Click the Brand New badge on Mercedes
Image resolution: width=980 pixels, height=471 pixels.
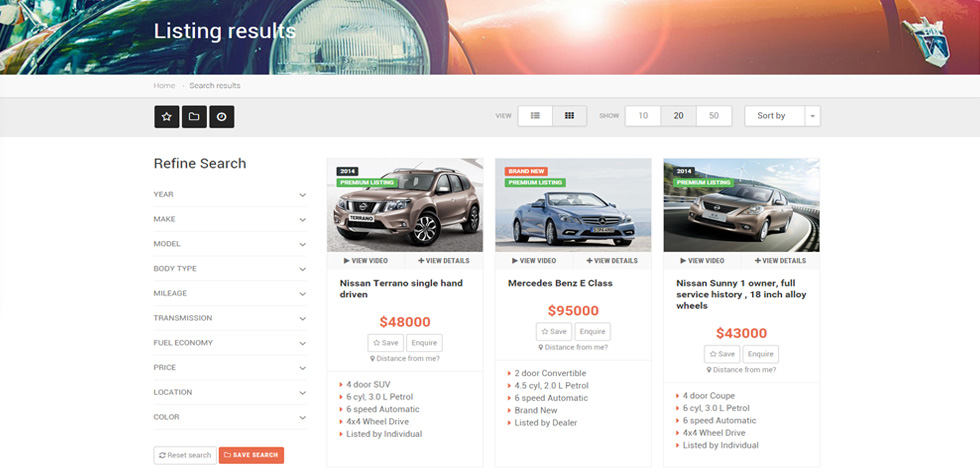pyautogui.click(x=526, y=171)
